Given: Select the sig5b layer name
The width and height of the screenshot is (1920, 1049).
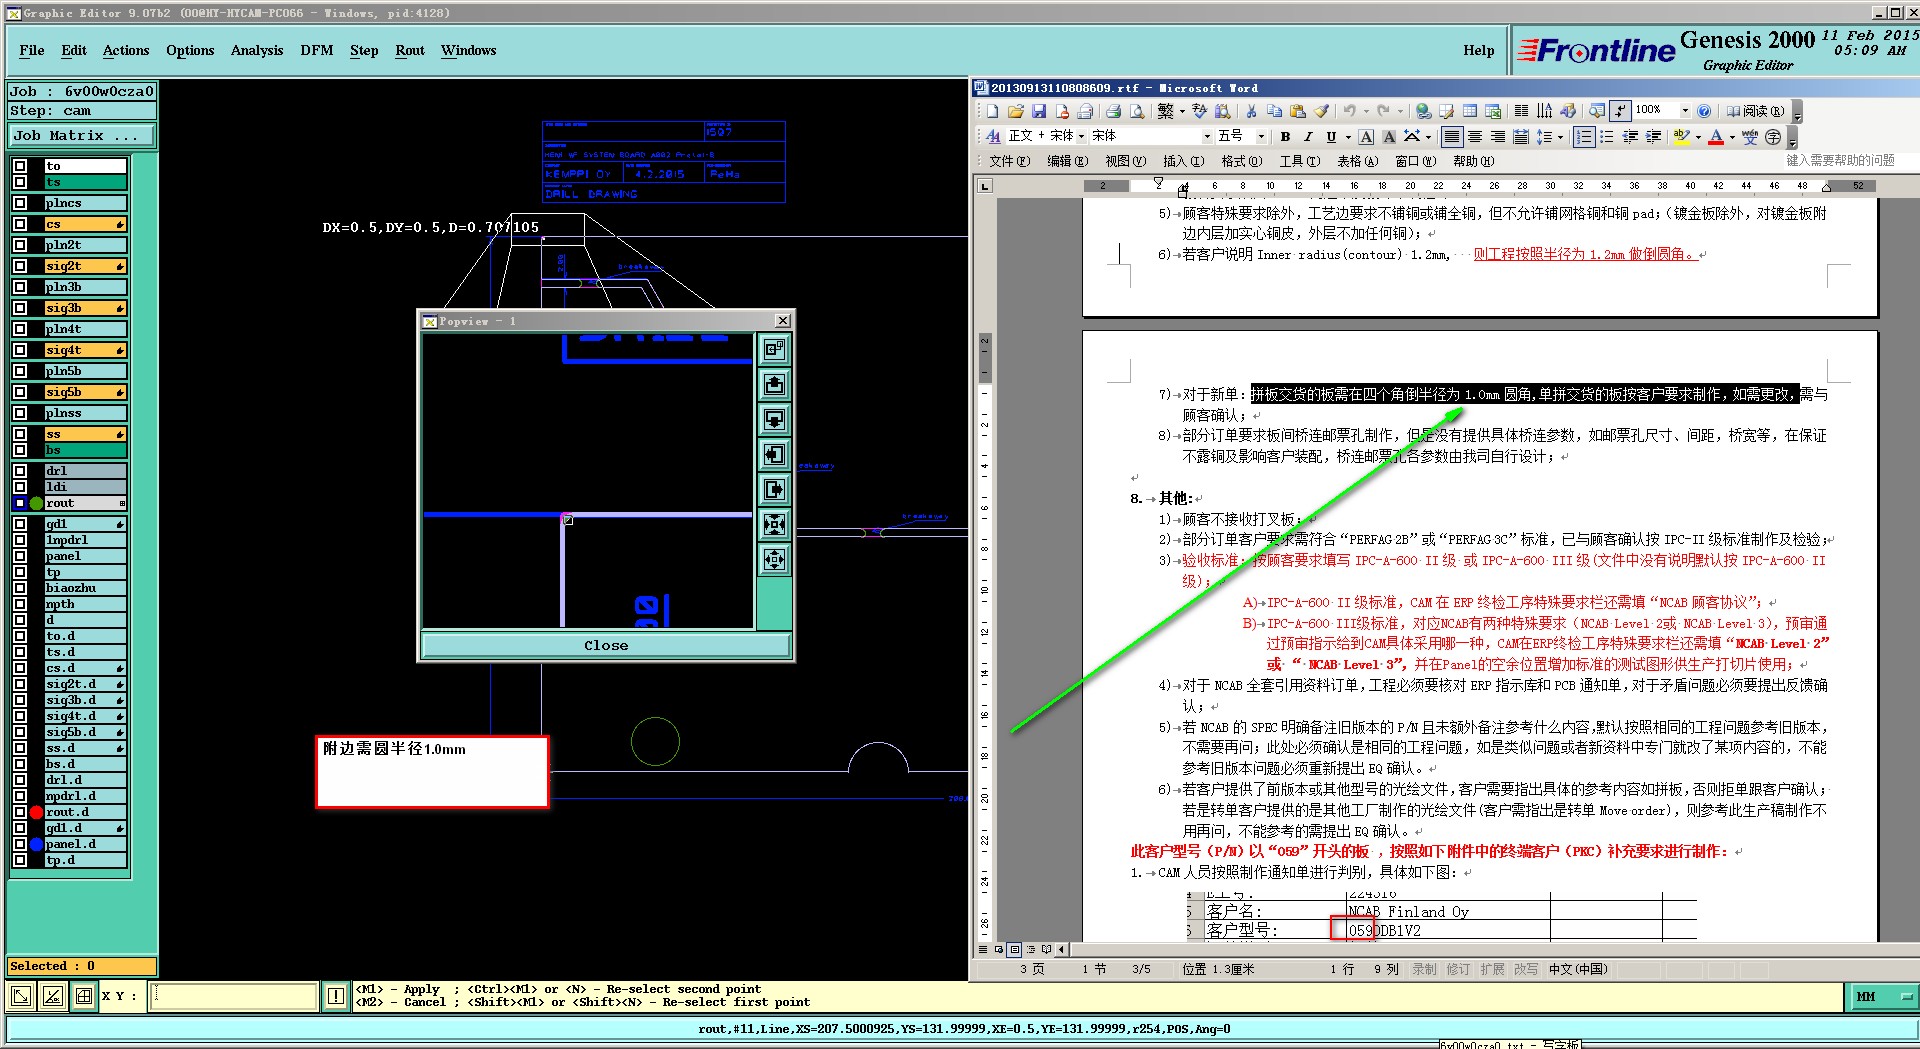Looking at the screenshot, I should (x=85, y=392).
